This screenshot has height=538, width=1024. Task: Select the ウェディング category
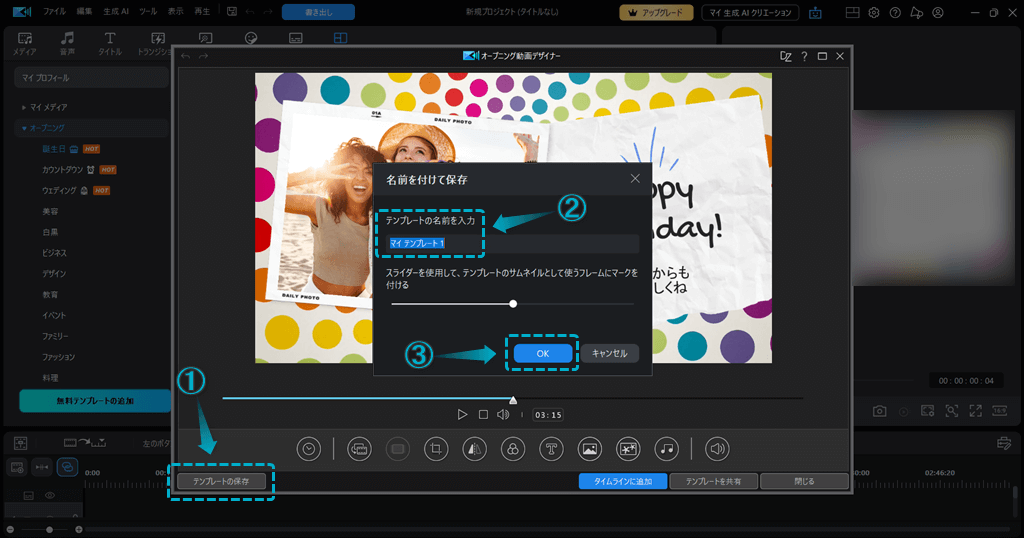59,191
